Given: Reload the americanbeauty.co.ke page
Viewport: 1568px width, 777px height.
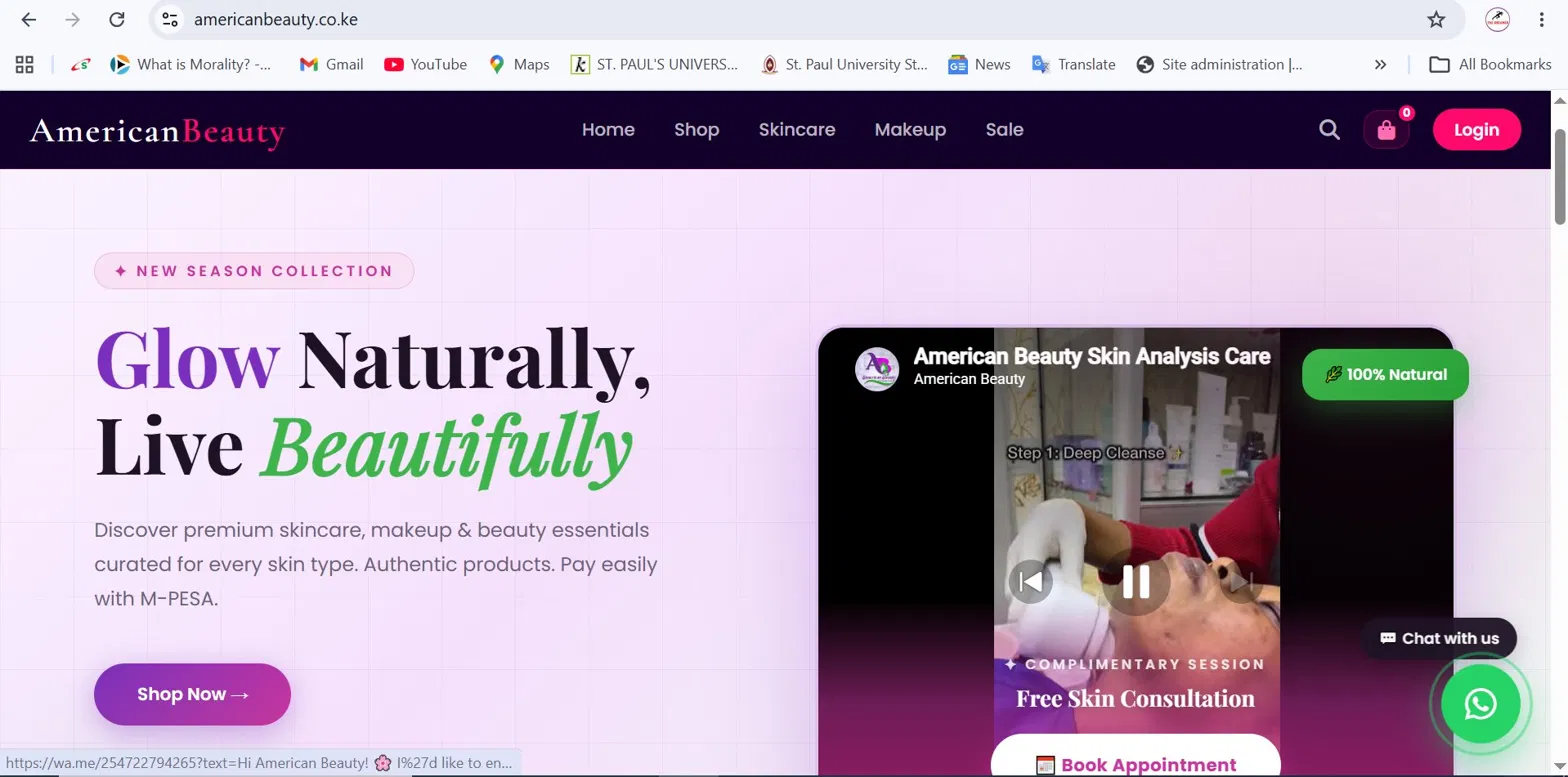Looking at the screenshot, I should point(117,19).
